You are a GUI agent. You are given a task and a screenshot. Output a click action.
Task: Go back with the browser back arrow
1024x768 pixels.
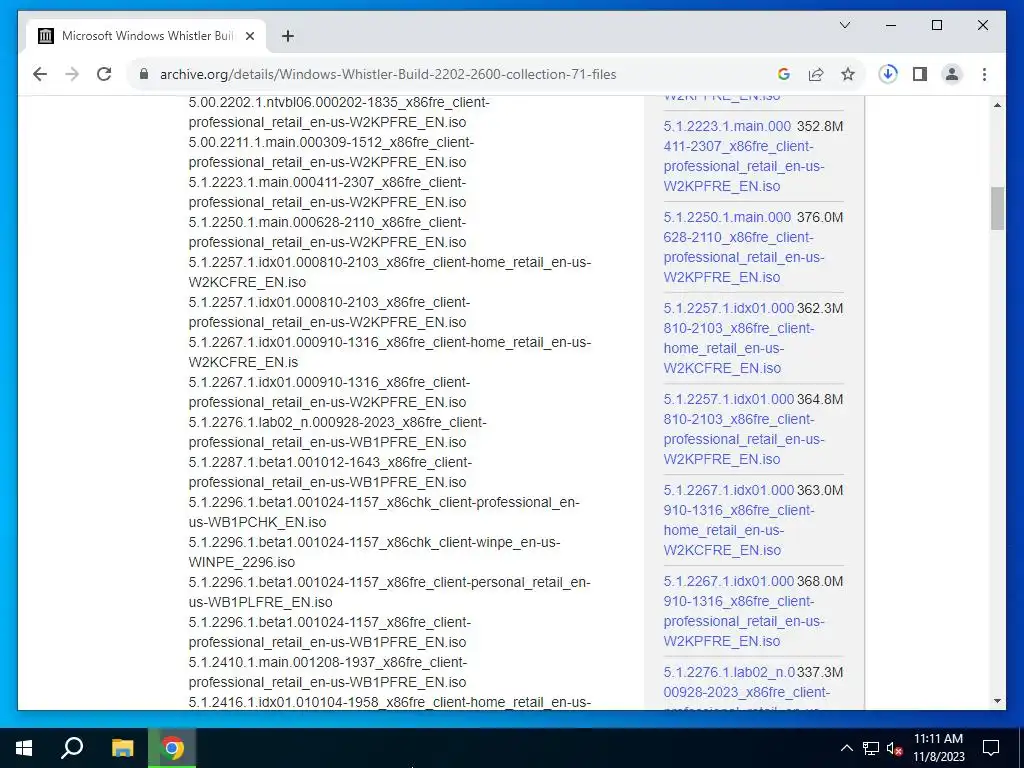(40, 74)
